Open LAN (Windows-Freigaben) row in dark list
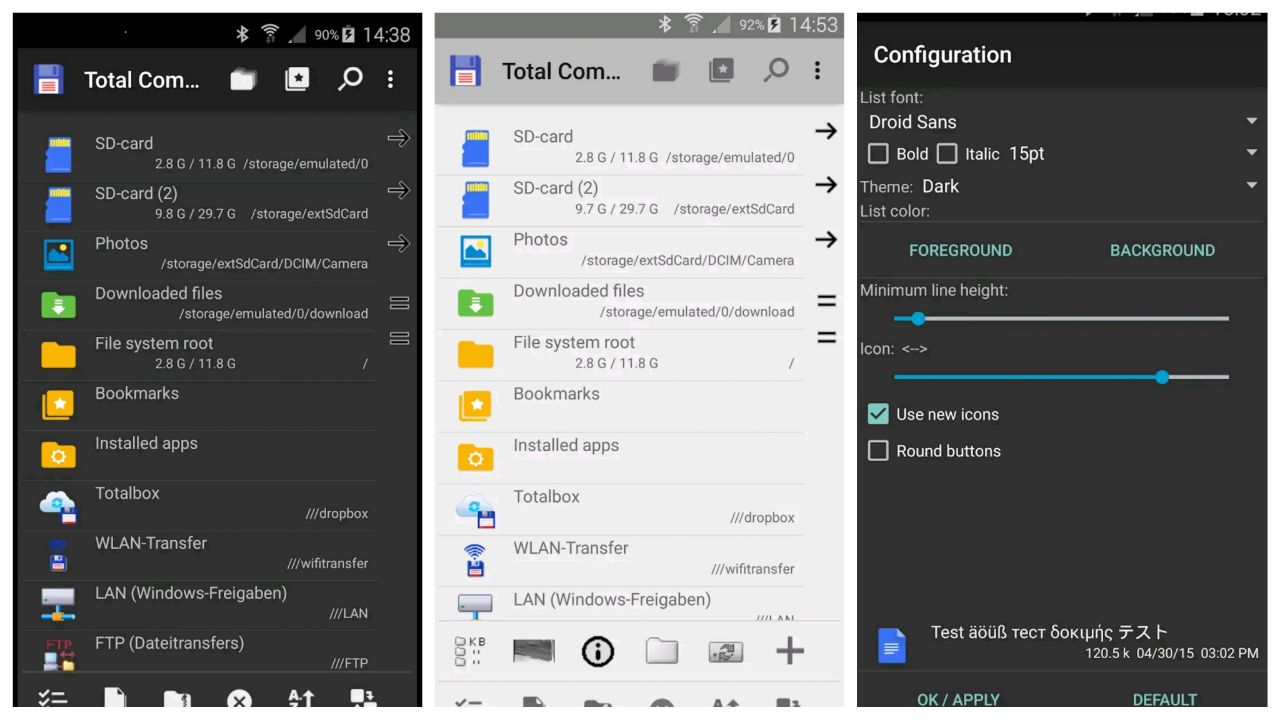The width and height of the screenshot is (1280, 719). (199, 605)
